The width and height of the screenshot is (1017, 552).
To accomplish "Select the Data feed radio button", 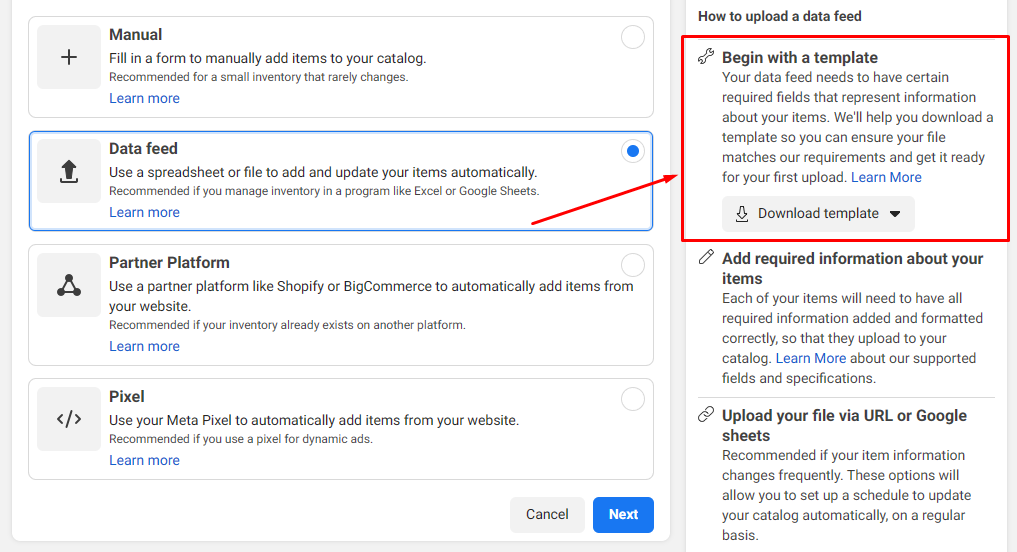I will click(x=633, y=152).
